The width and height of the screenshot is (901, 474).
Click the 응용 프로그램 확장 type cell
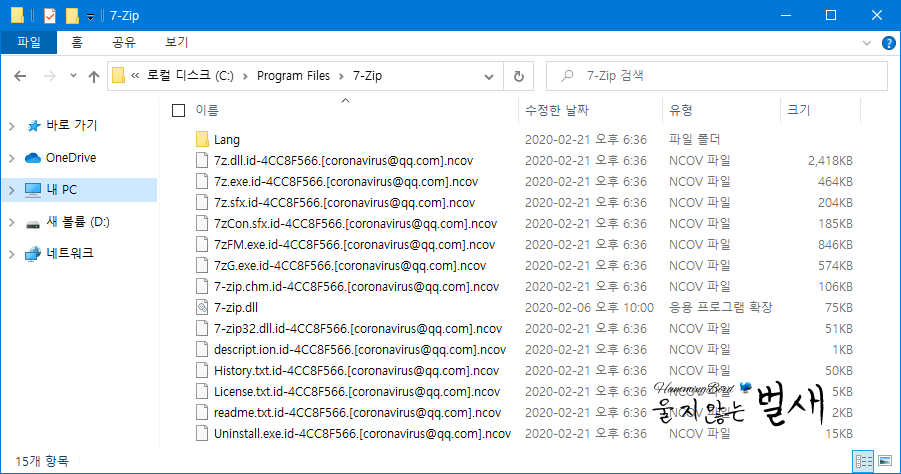coord(721,307)
